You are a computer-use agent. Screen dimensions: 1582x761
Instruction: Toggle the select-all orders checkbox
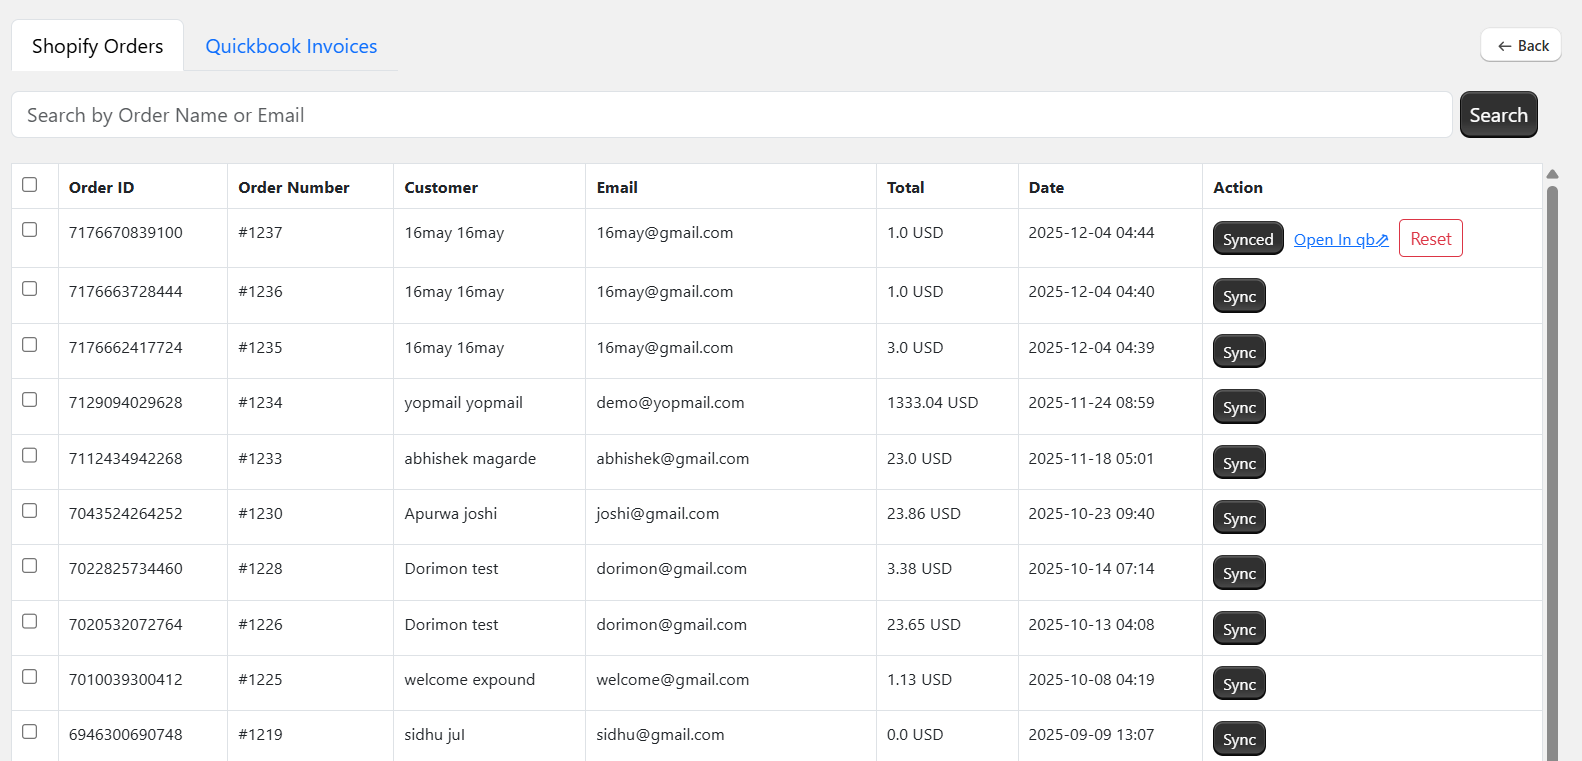point(30,185)
